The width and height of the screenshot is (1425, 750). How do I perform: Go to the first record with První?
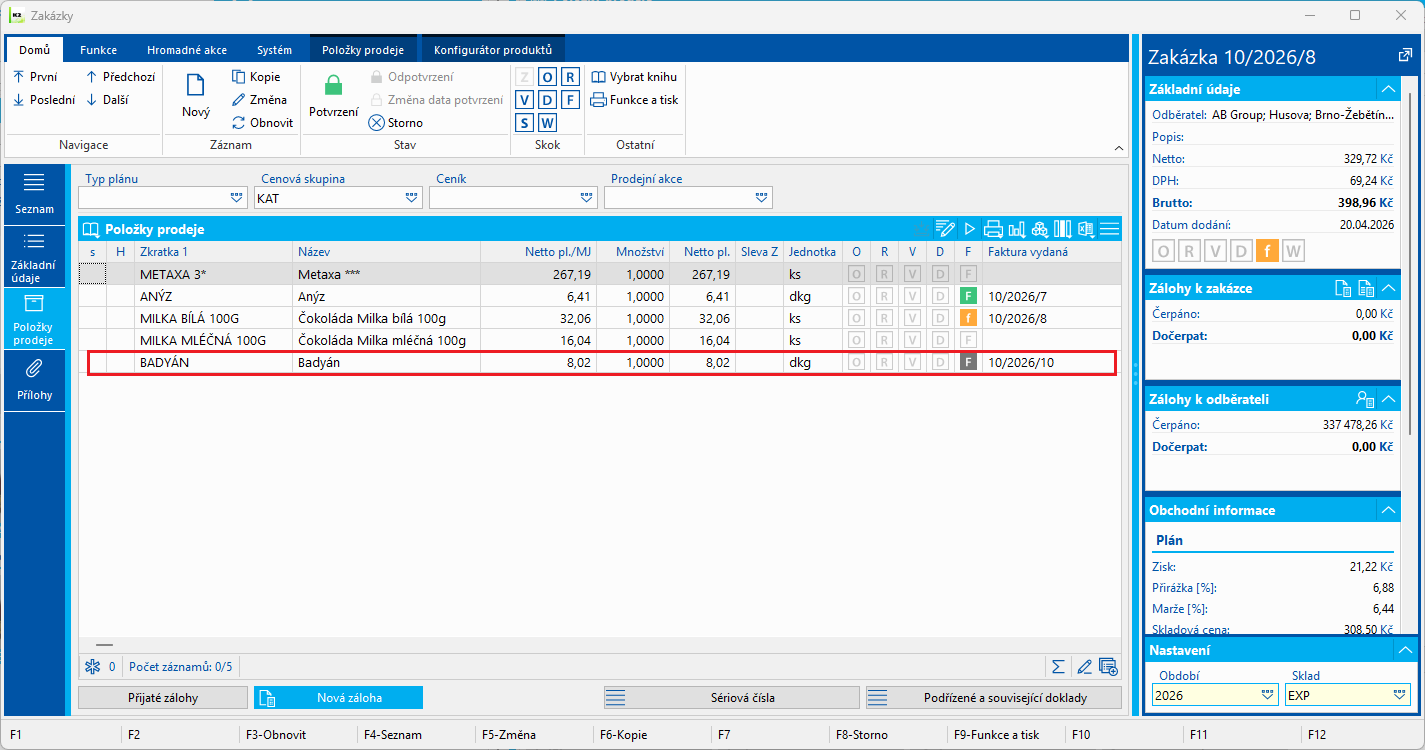[x=35, y=77]
